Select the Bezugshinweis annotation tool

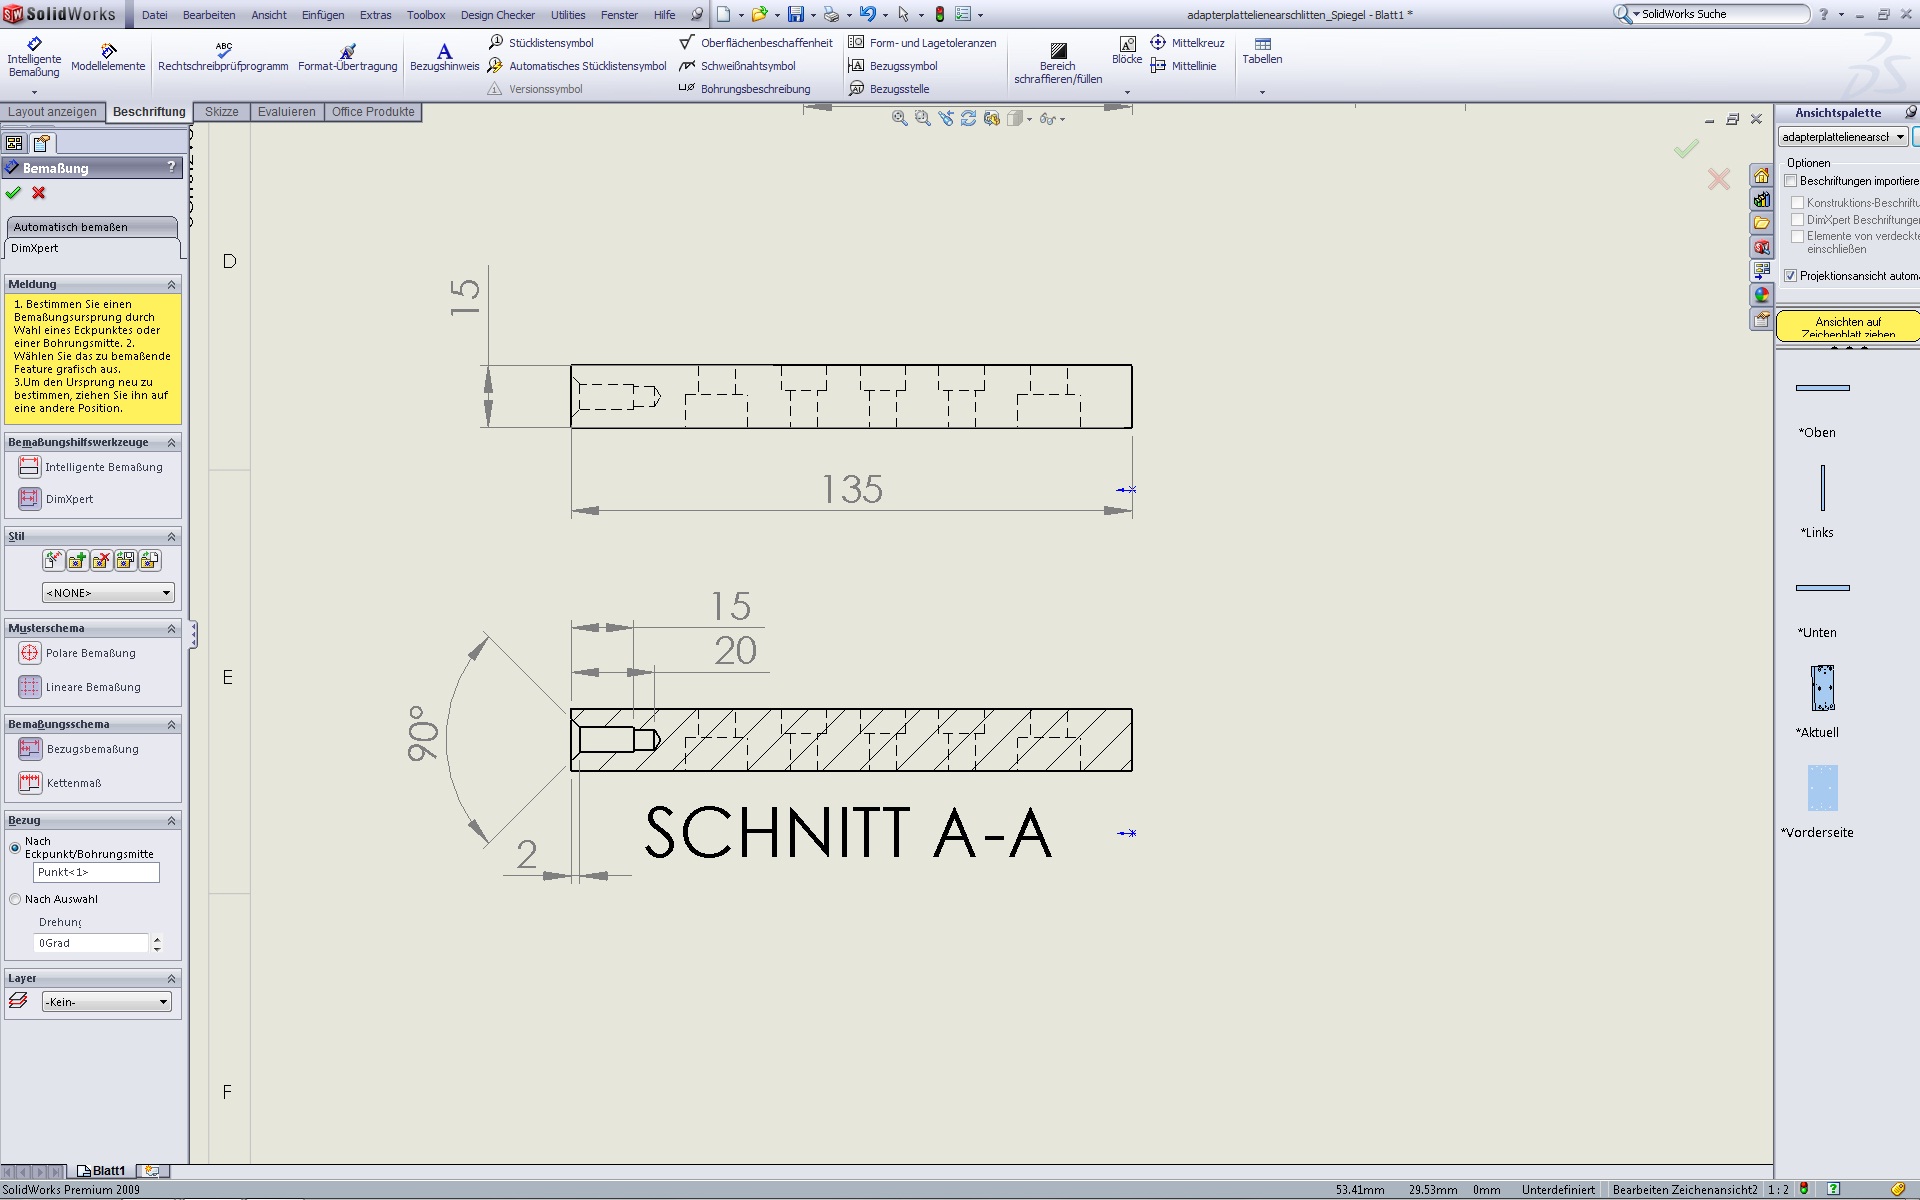point(444,52)
